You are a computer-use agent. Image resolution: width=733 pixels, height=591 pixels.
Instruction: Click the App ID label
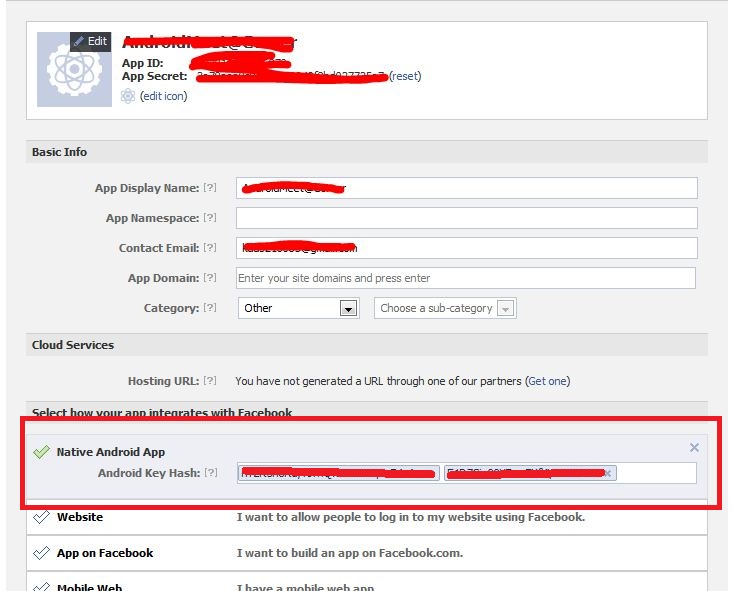click(143, 63)
